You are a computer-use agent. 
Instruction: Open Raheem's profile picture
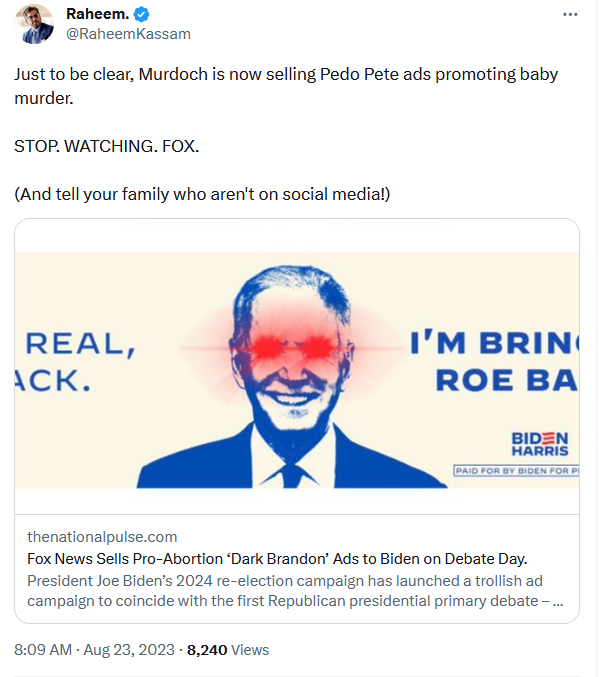34,24
